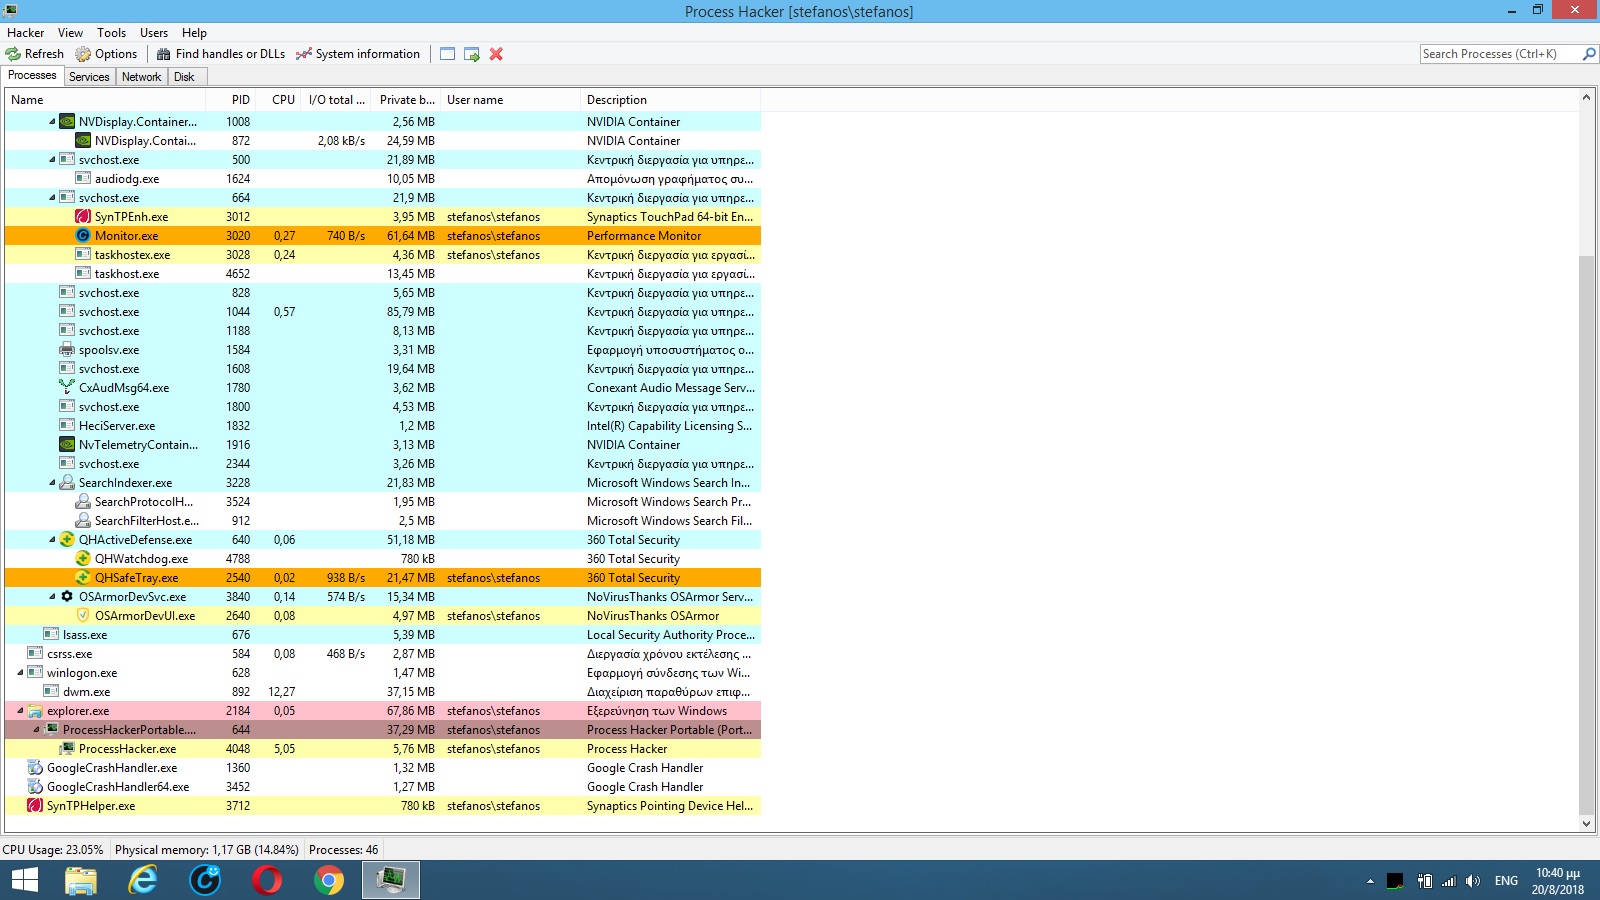Click the find window and thread icon

pos(472,54)
